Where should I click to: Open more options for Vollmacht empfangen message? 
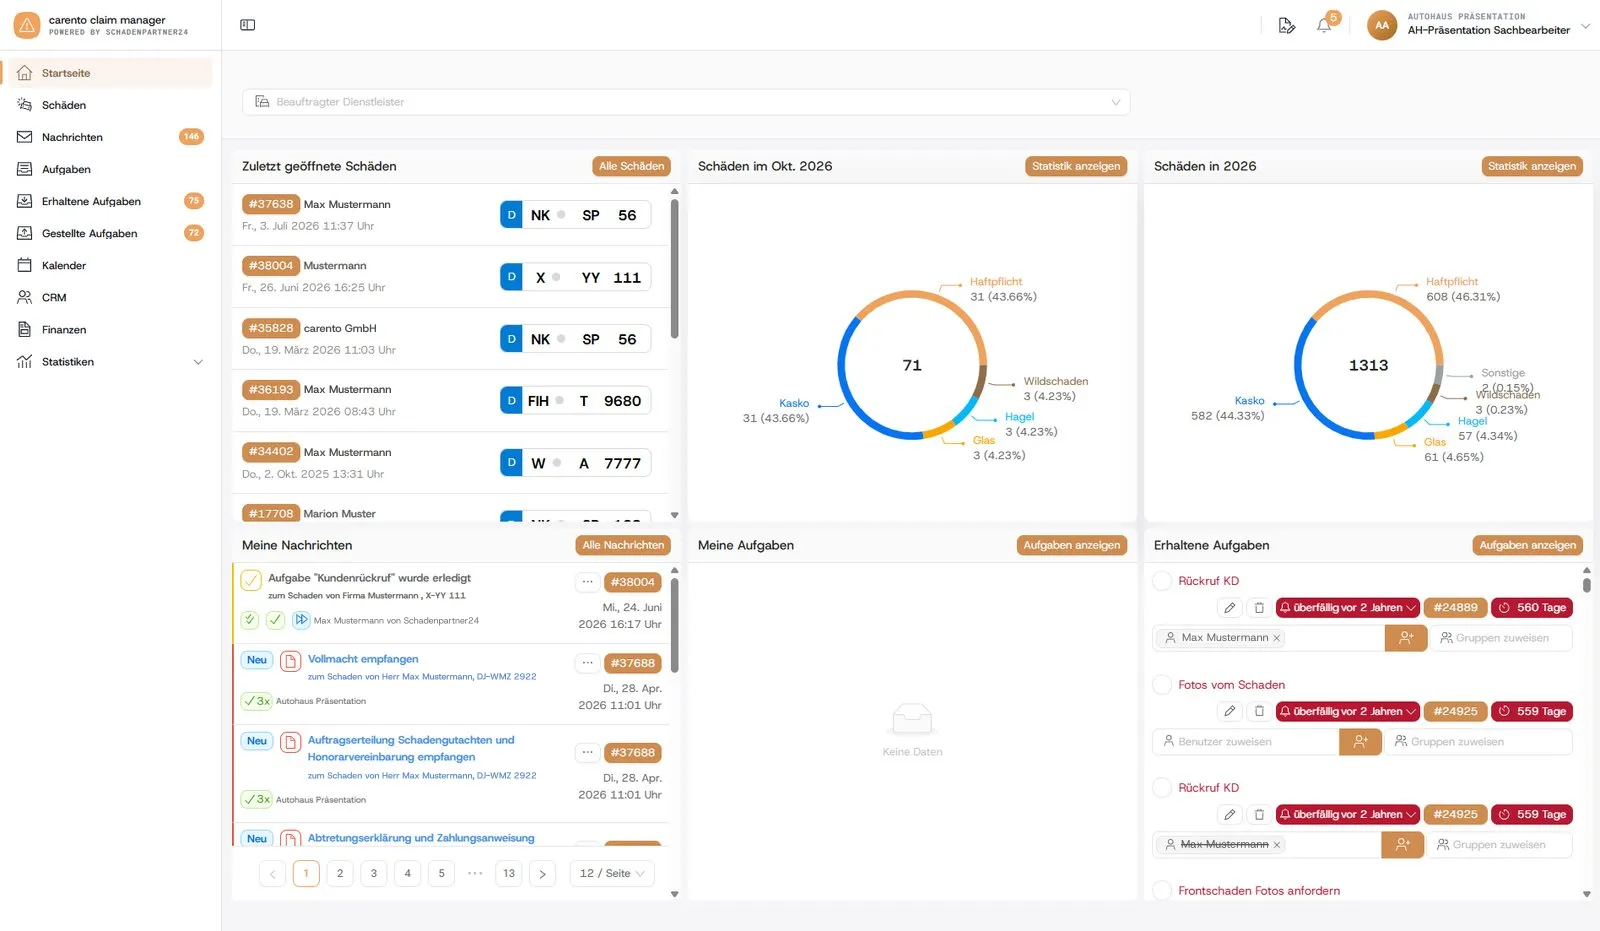pyautogui.click(x=588, y=663)
